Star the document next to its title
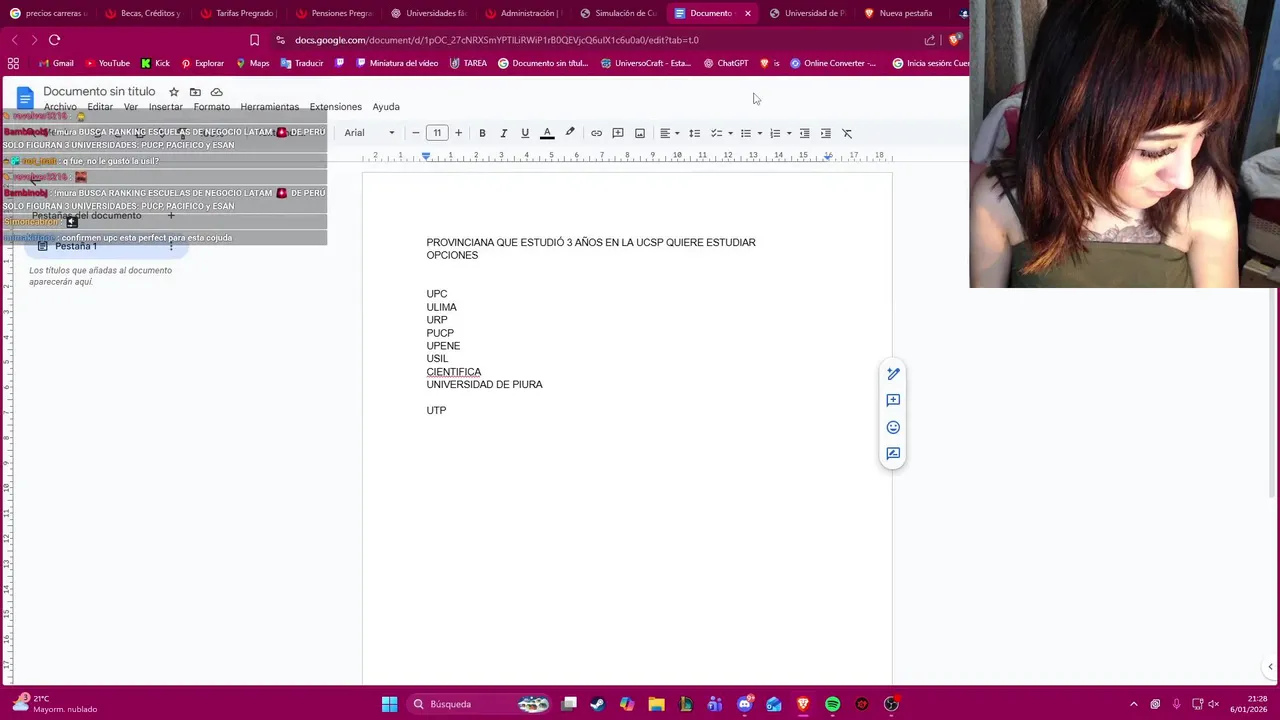The width and height of the screenshot is (1280, 720). point(174,92)
